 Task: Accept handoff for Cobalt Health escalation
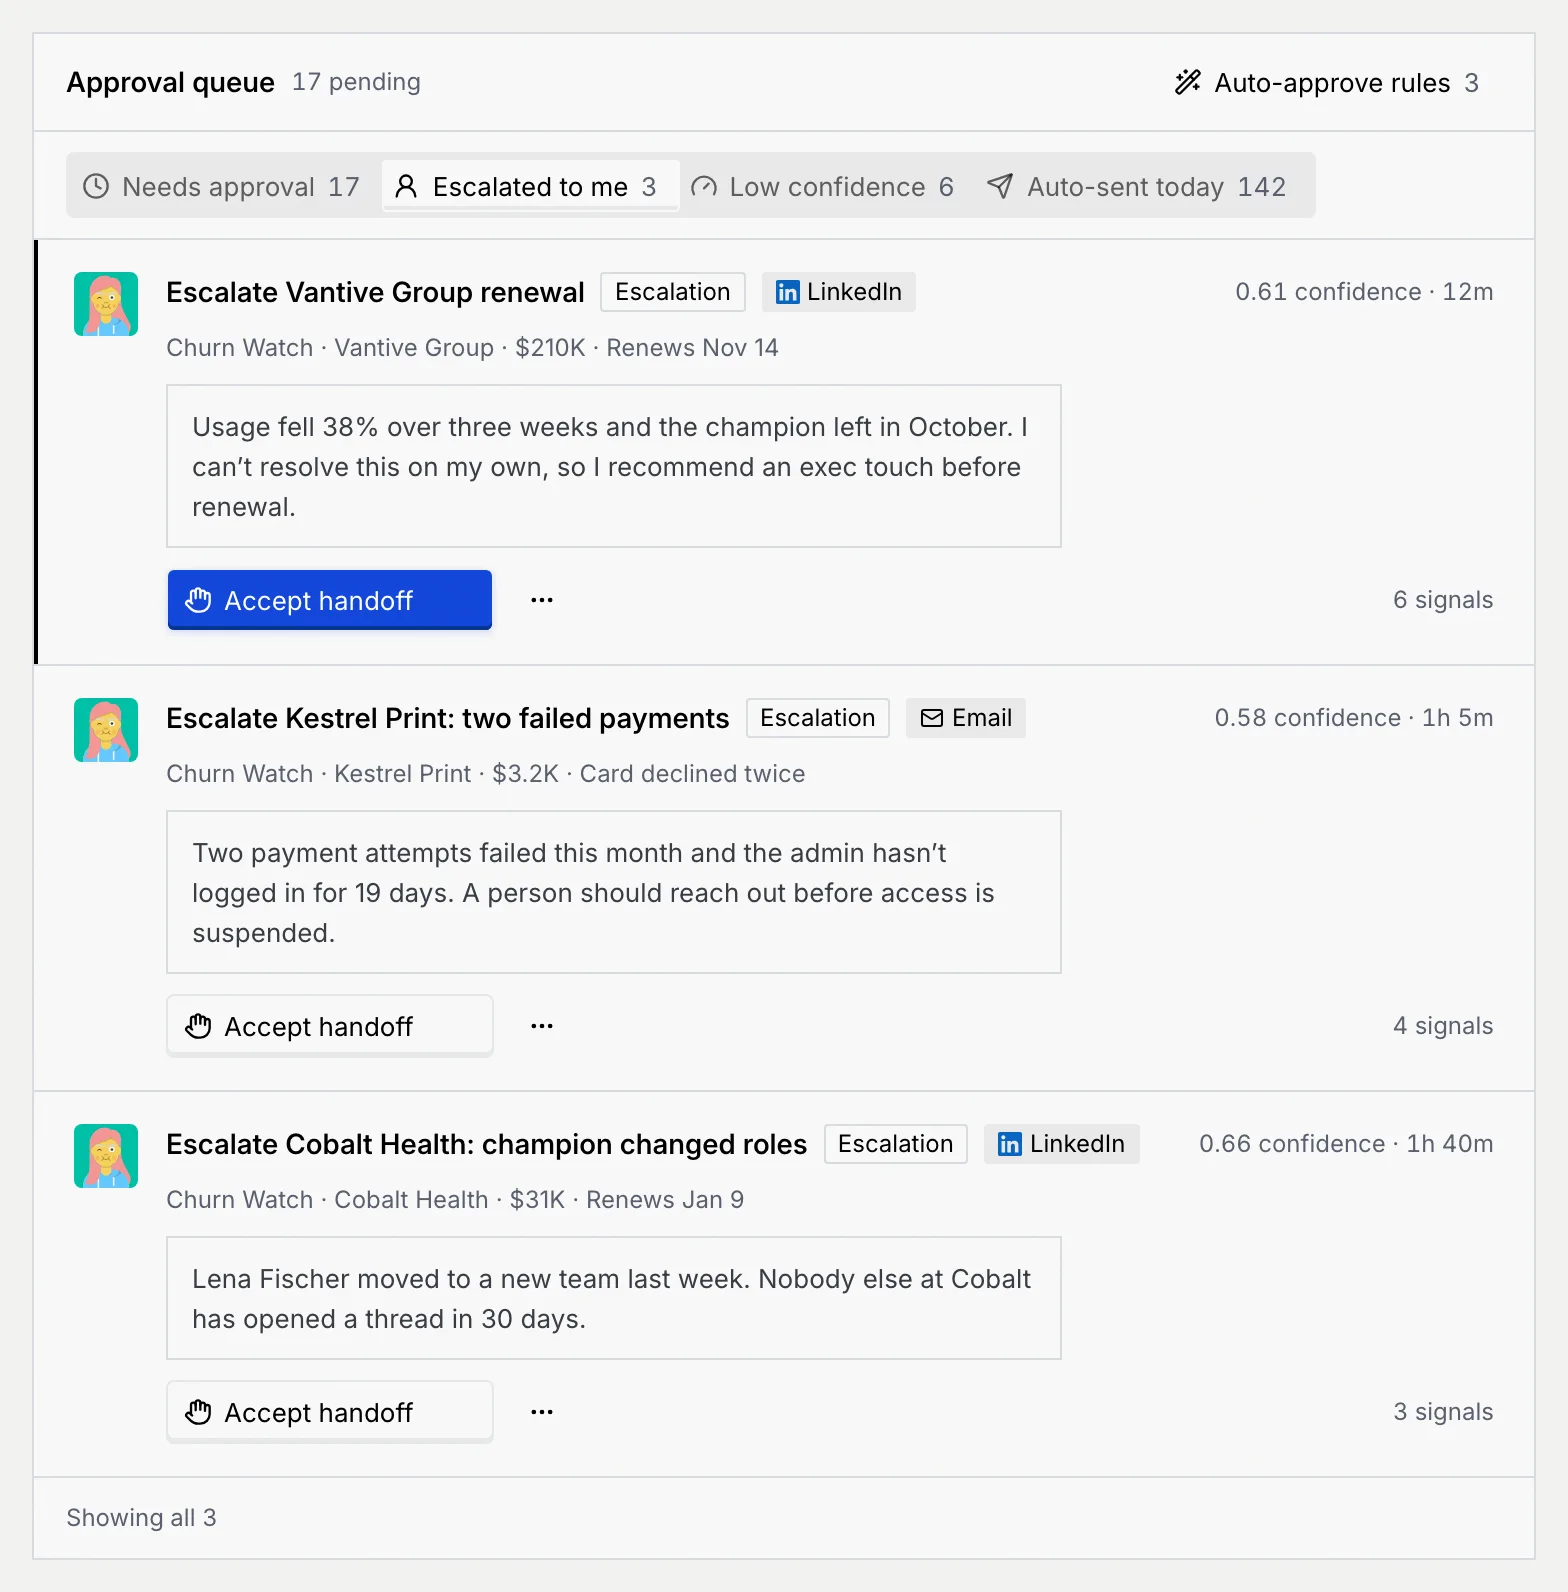(x=330, y=1412)
